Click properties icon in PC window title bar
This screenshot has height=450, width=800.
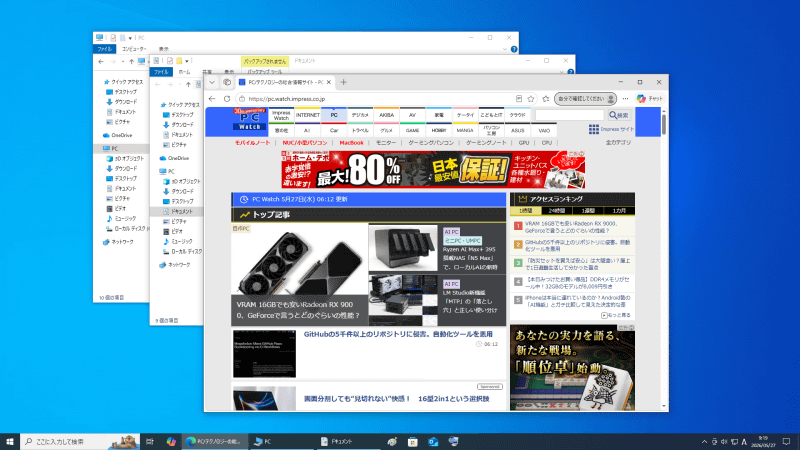[113, 38]
